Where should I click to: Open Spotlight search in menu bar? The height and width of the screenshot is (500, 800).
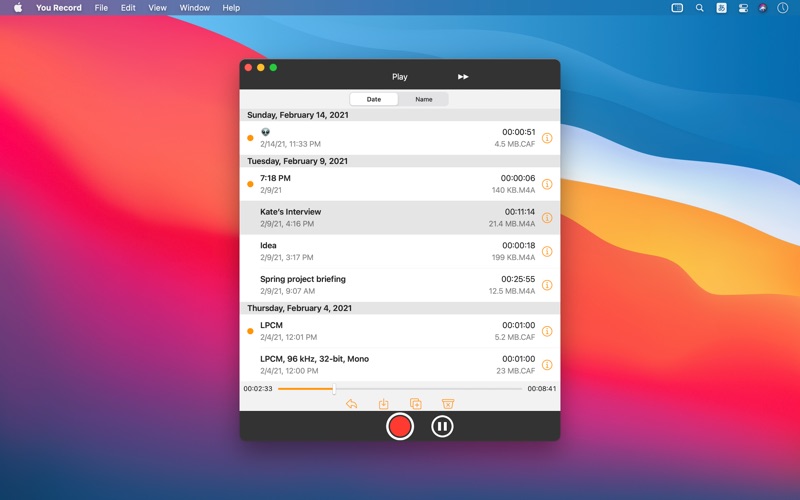coord(700,8)
